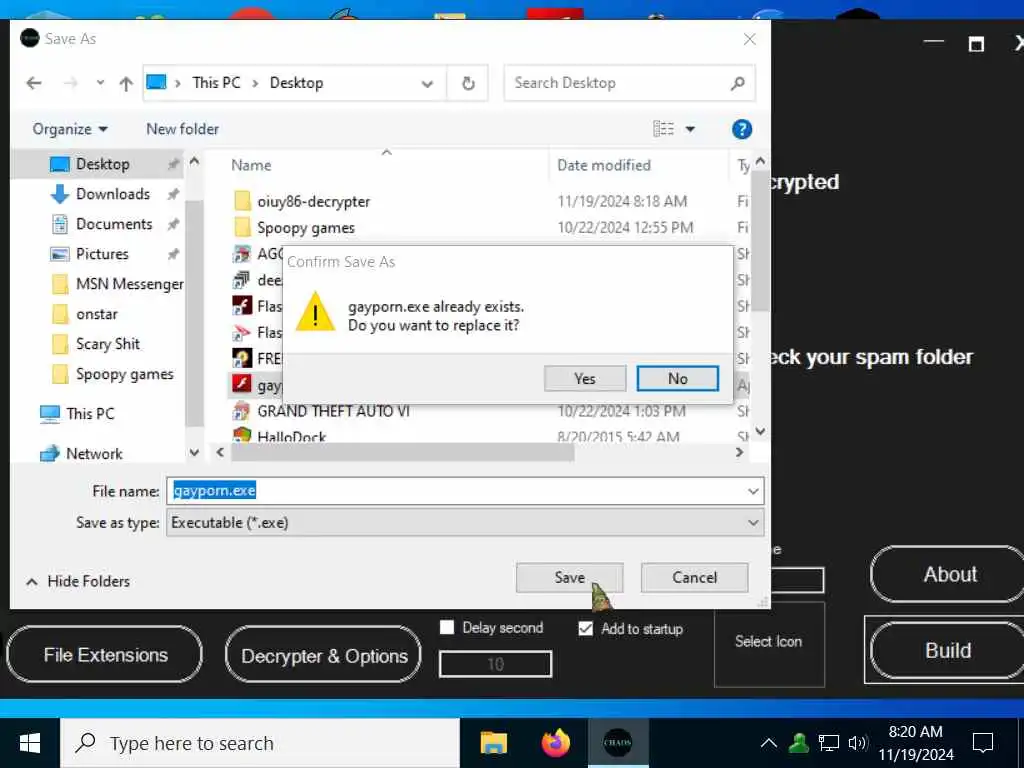The image size is (1024, 768).
Task: Click Select Icon box in builder
Action: coord(769,643)
